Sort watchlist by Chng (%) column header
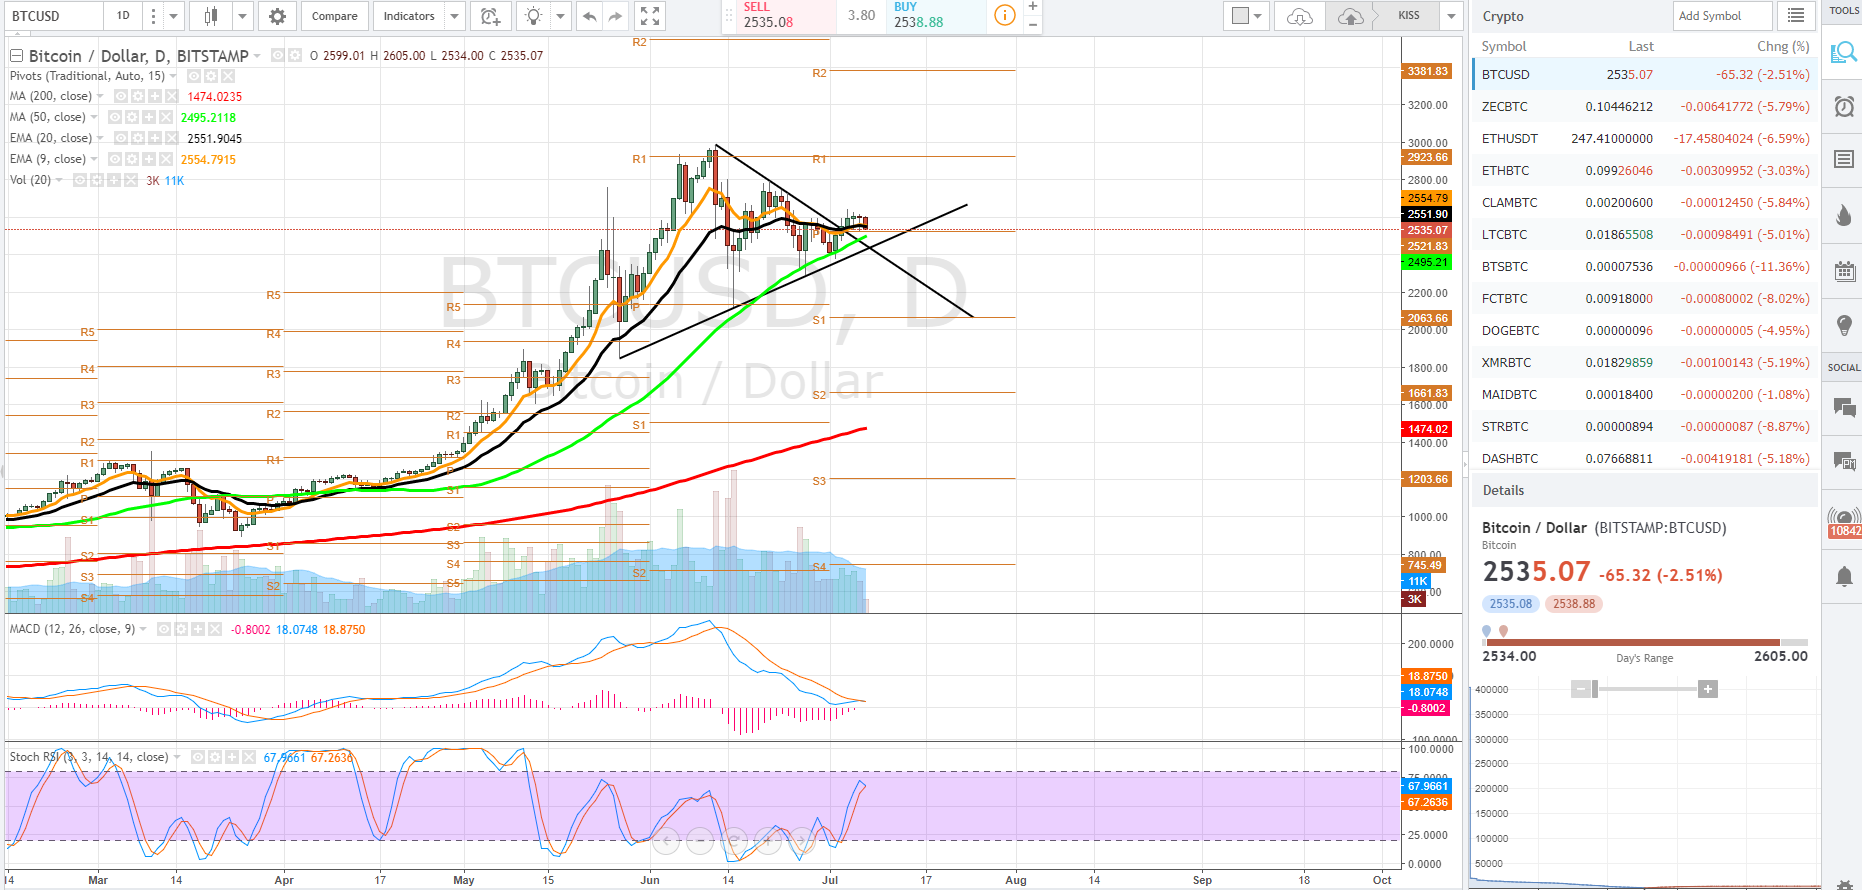 pos(1783,46)
